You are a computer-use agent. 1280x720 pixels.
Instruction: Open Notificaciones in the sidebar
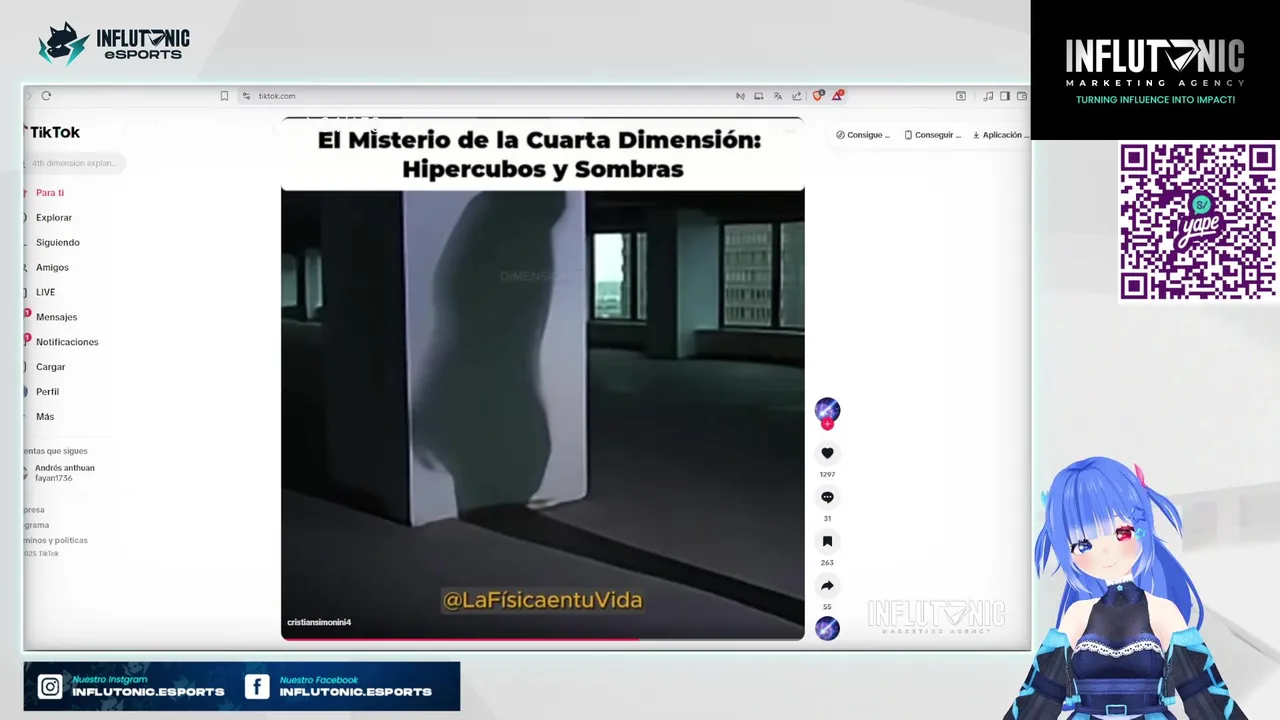[x=67, y=342]
